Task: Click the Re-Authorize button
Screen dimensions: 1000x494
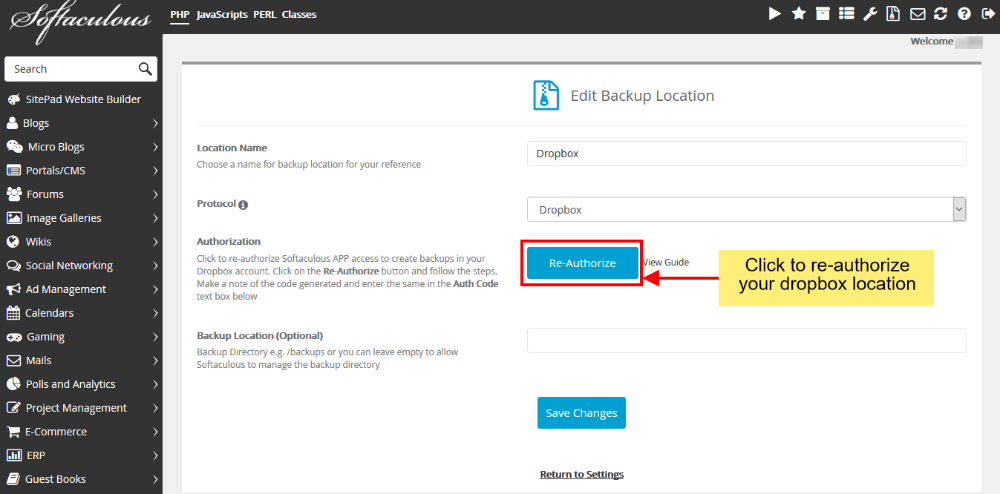Action: click(x=582, y=263)
